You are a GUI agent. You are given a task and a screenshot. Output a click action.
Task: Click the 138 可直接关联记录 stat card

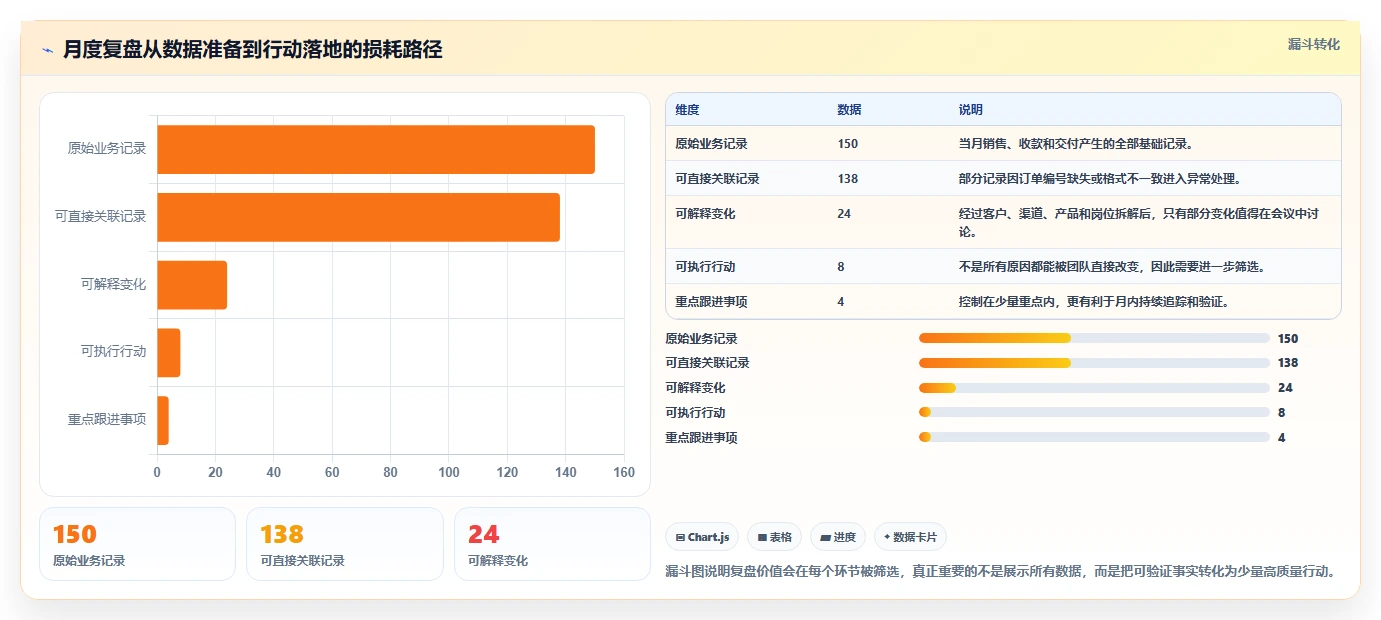coord(345,544)
